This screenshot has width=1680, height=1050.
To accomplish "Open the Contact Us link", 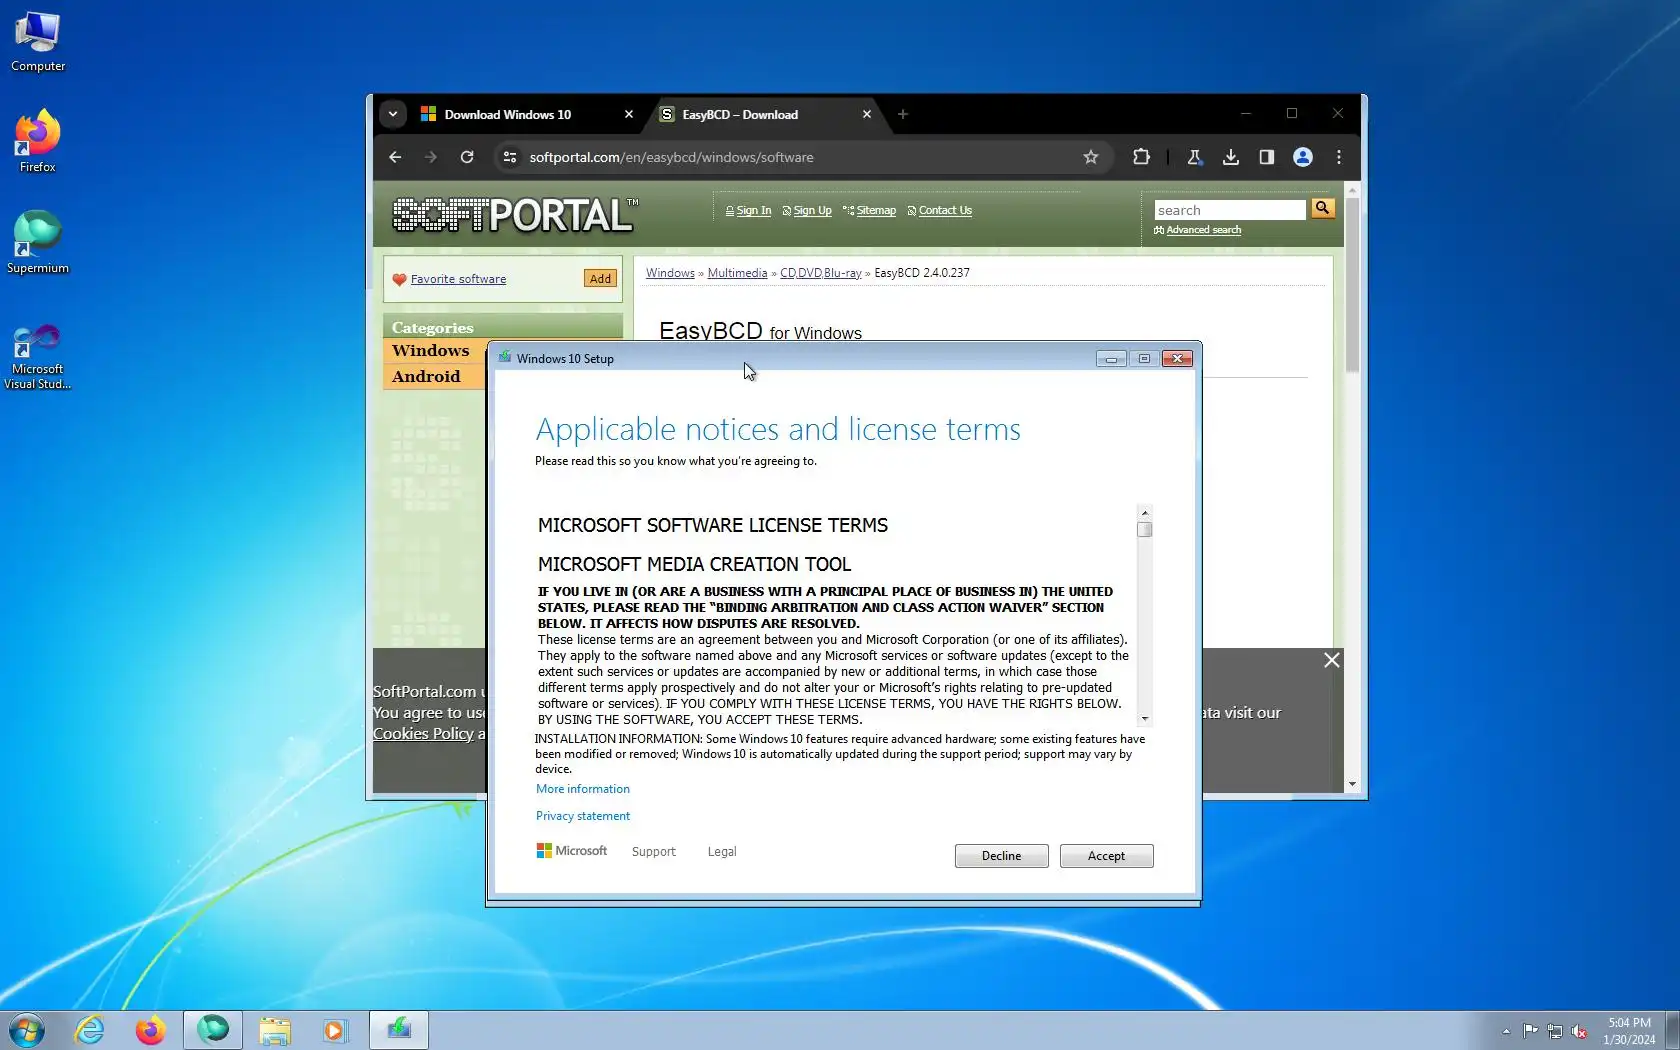I will tap(945, 211).
